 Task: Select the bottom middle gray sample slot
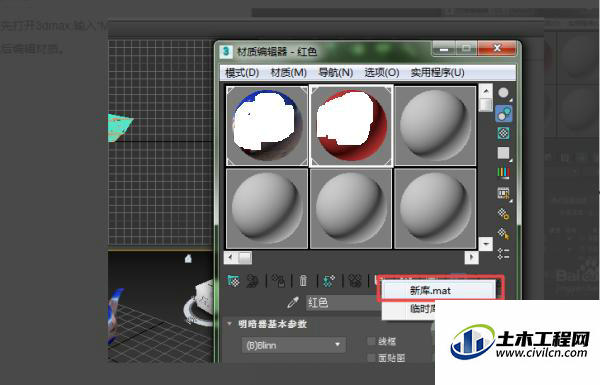351,209
